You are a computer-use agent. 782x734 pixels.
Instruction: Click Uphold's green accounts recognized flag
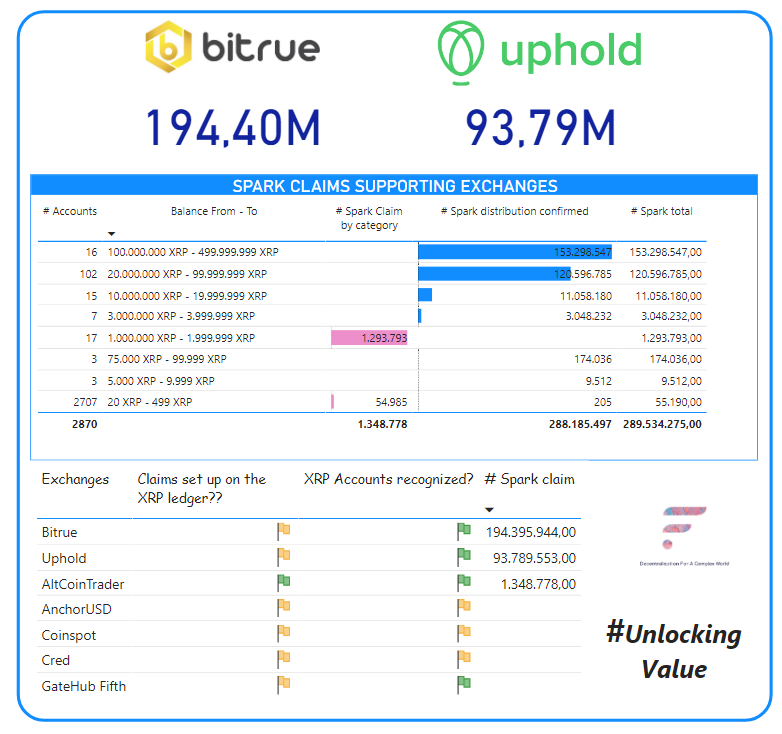(x=464, y=557)
